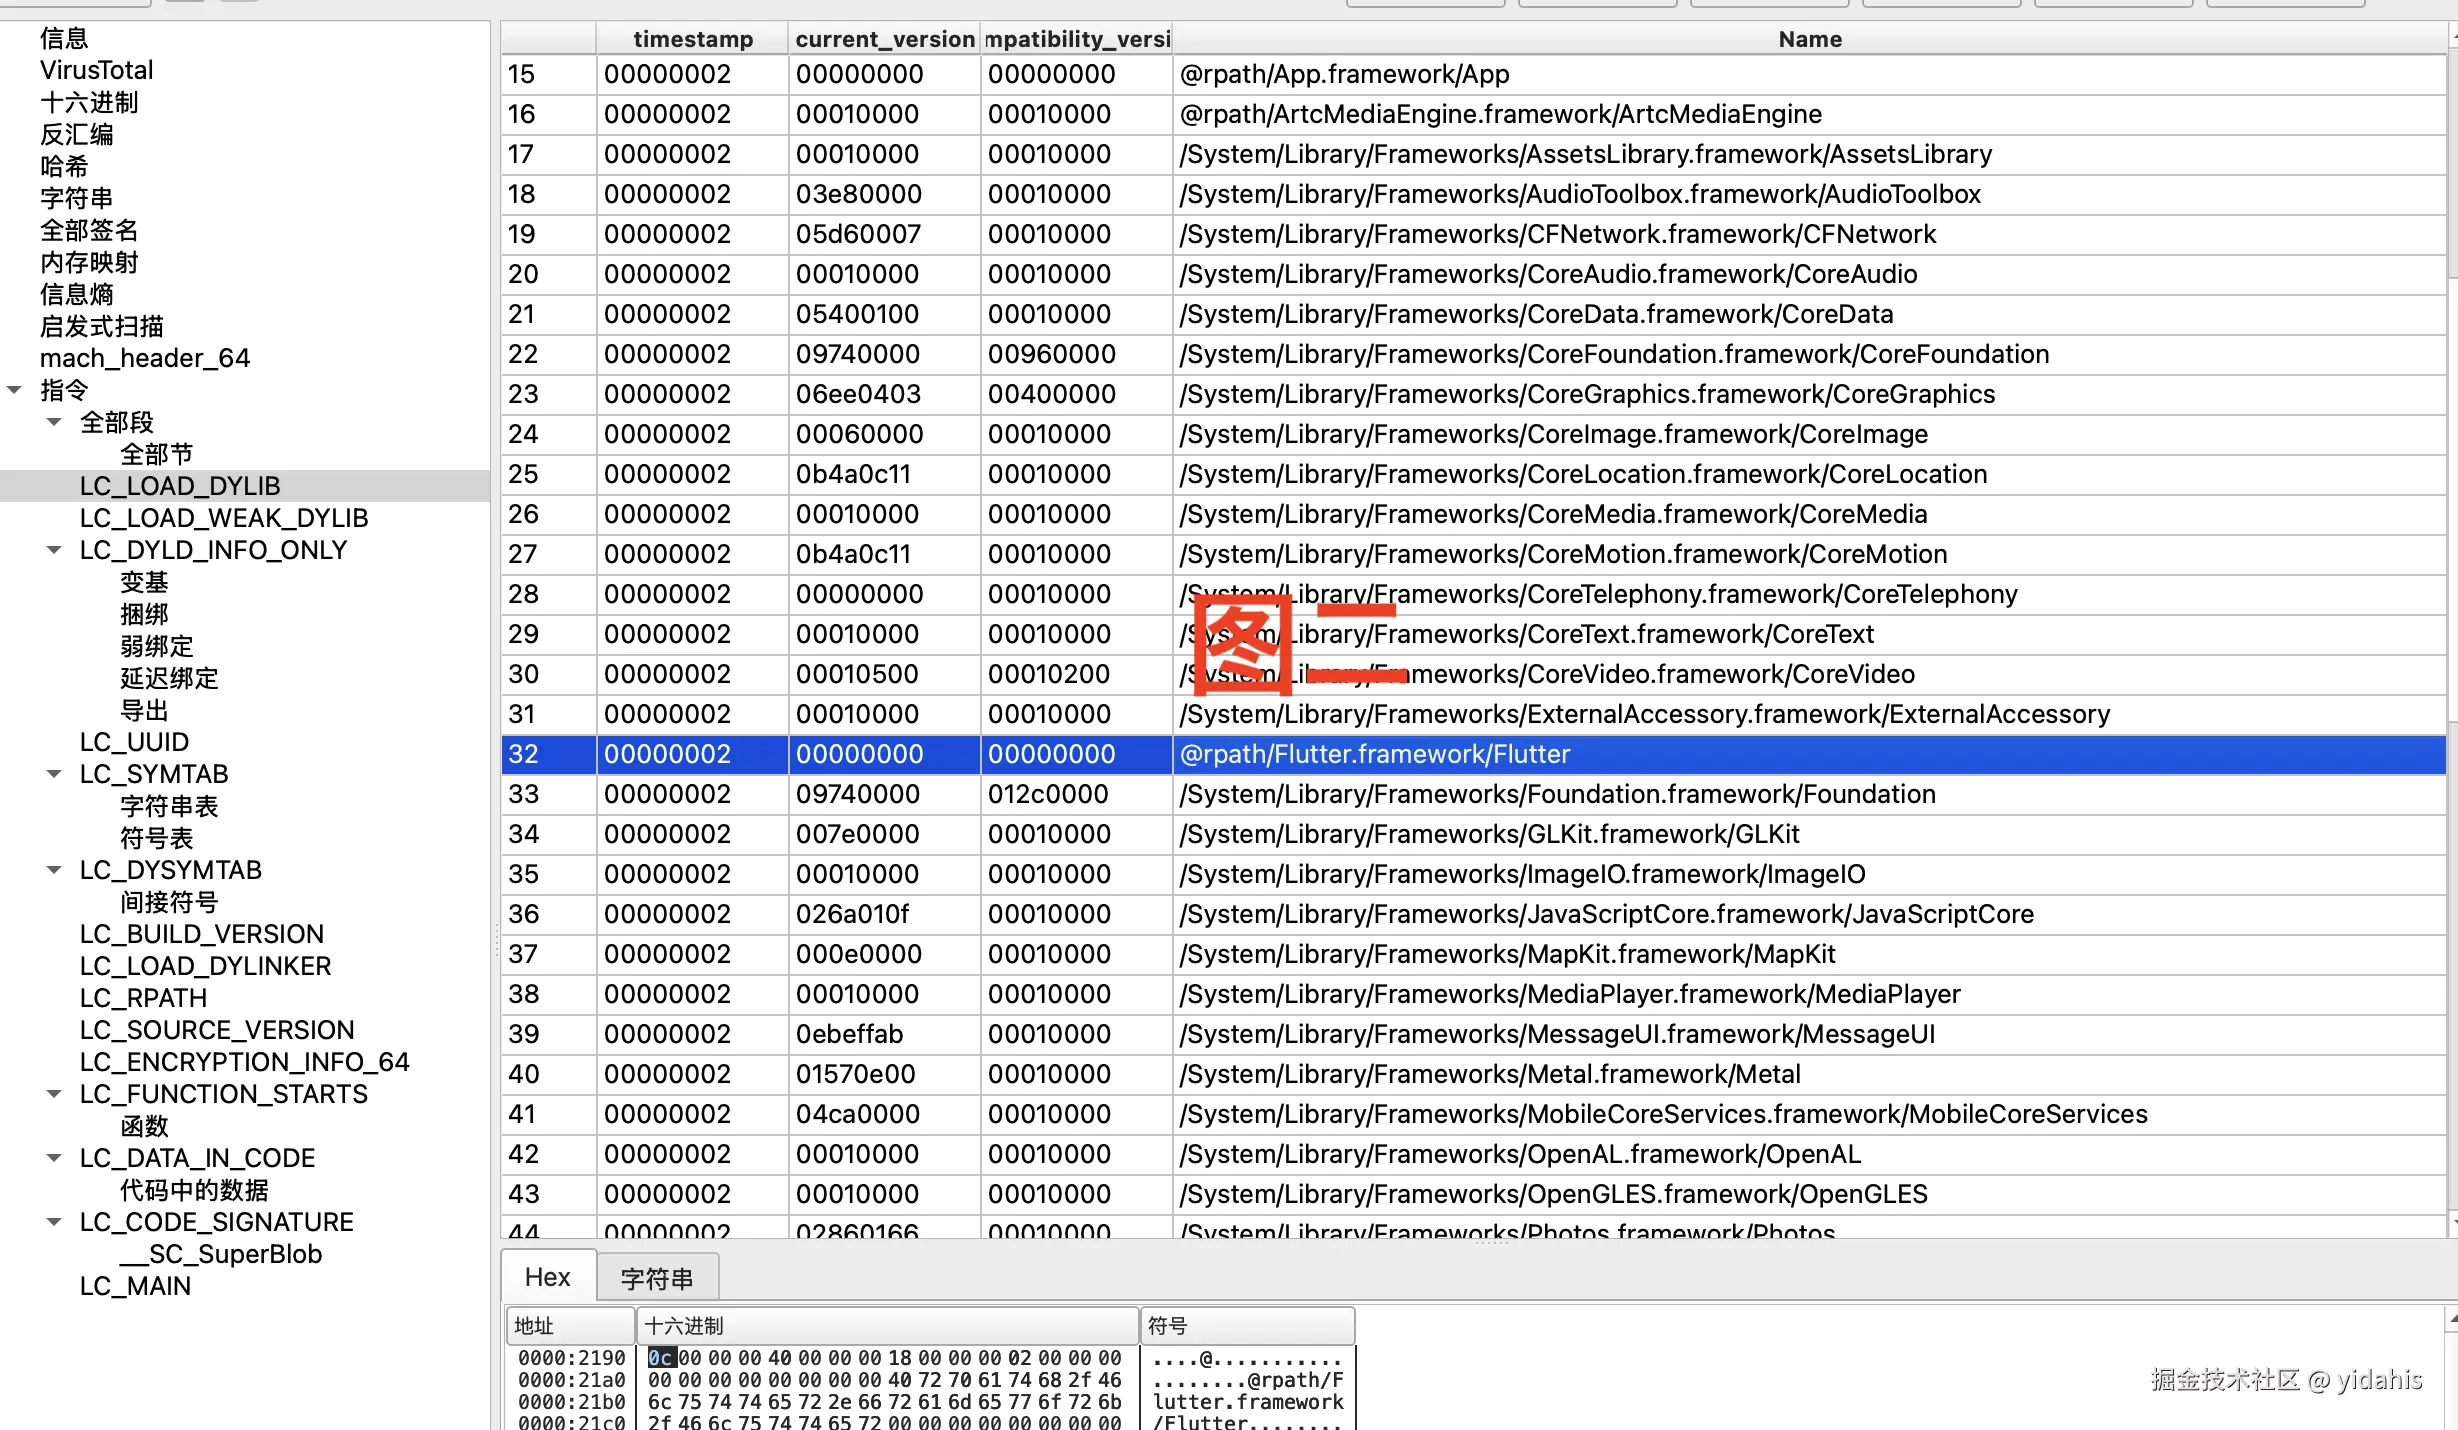Collapse LC_DYSYMTAB disclosure triangle
Screen dimensions: 2458x1430
54,870
